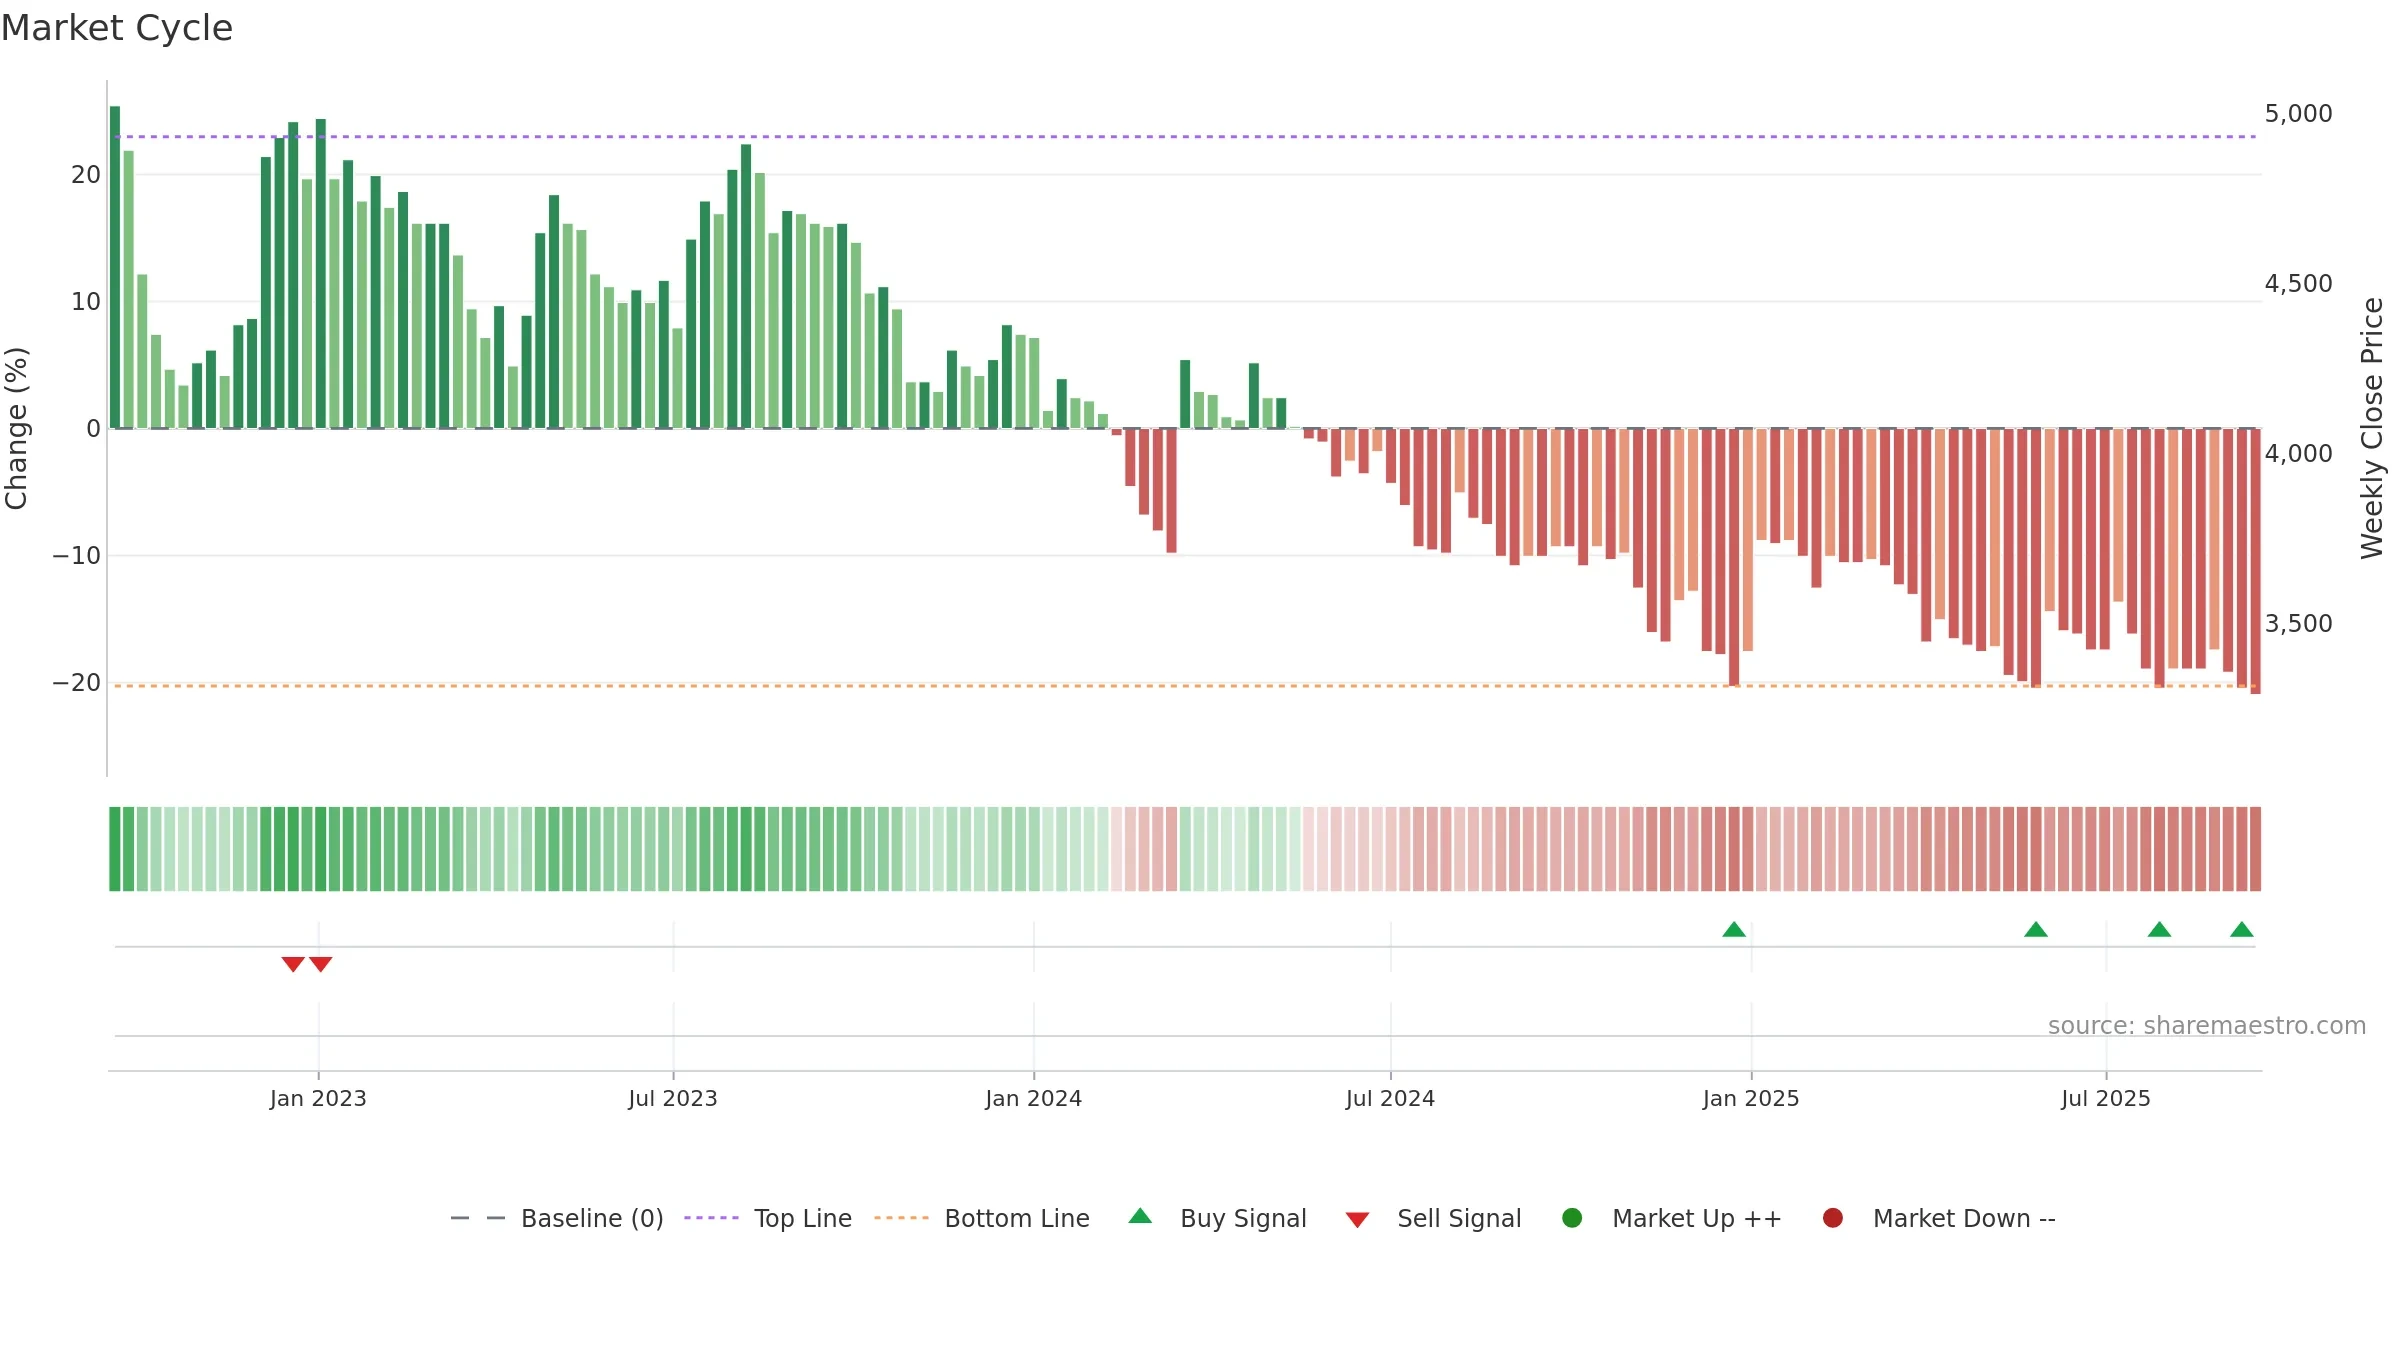Click the Market Cycle chart title
The image size is (2400, 1350).
pos(117,28)
